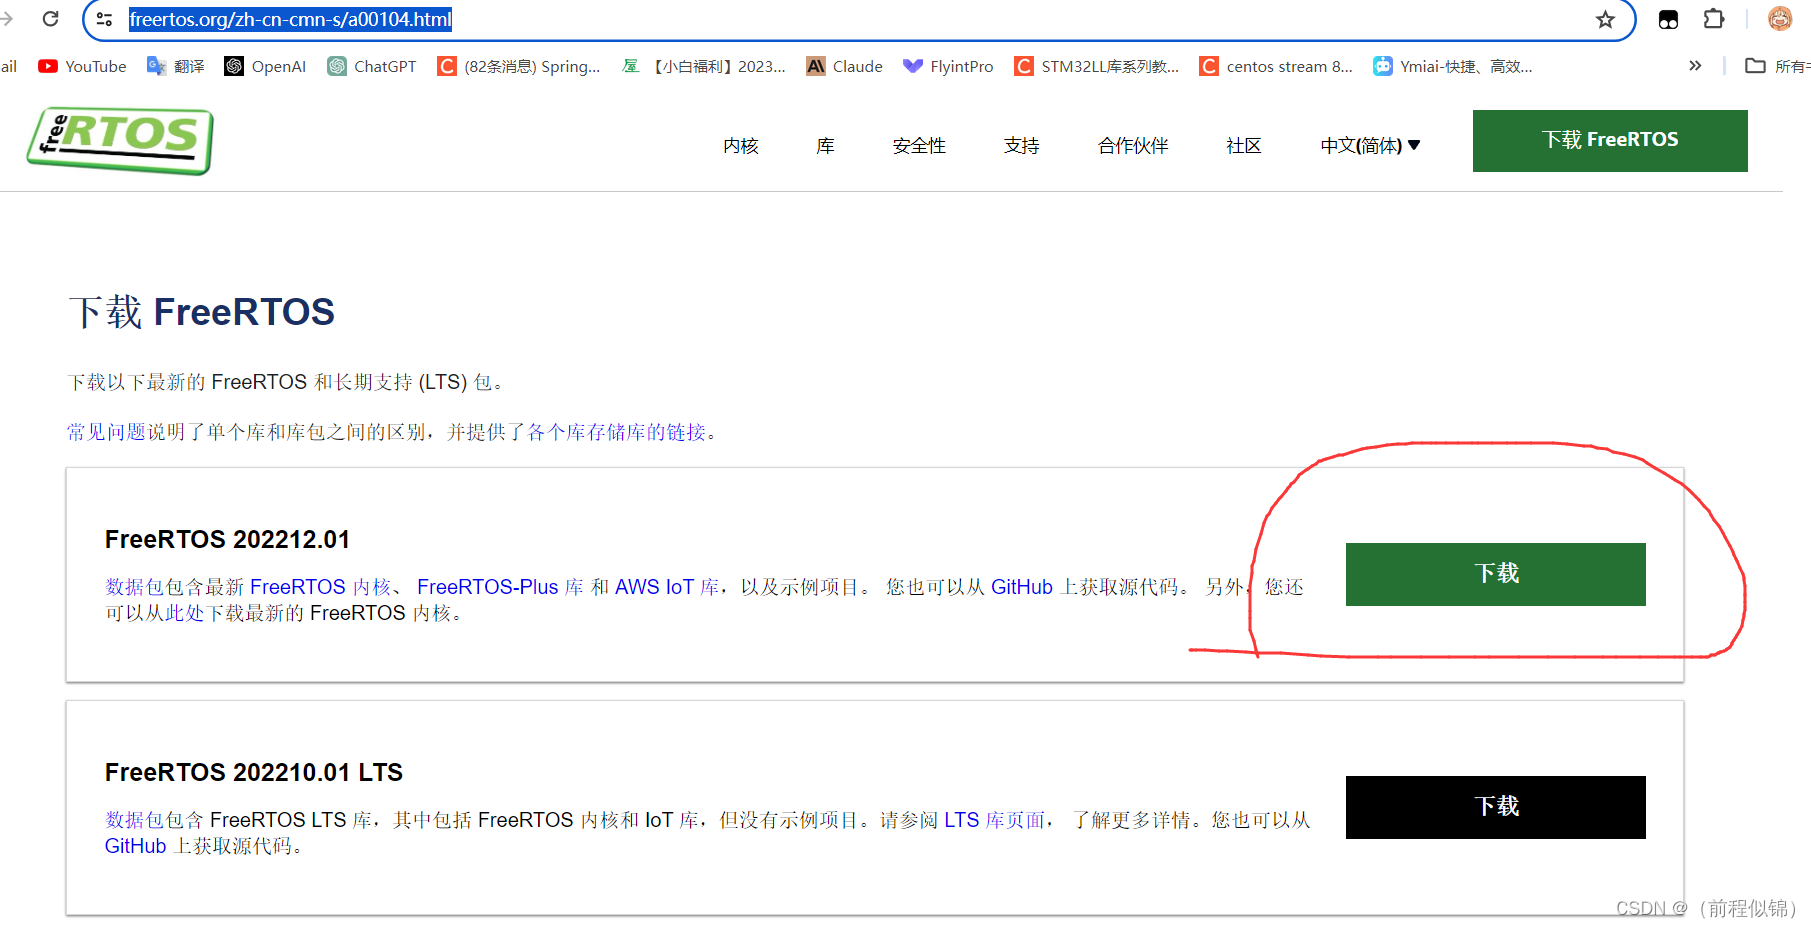The image size is (1811, 928).
Task: Click the black extension icon beside star
Action: [1668, 19]
